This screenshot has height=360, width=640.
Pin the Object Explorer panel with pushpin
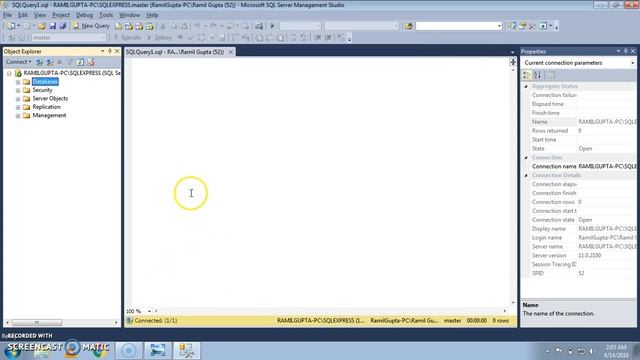[109, 51]
